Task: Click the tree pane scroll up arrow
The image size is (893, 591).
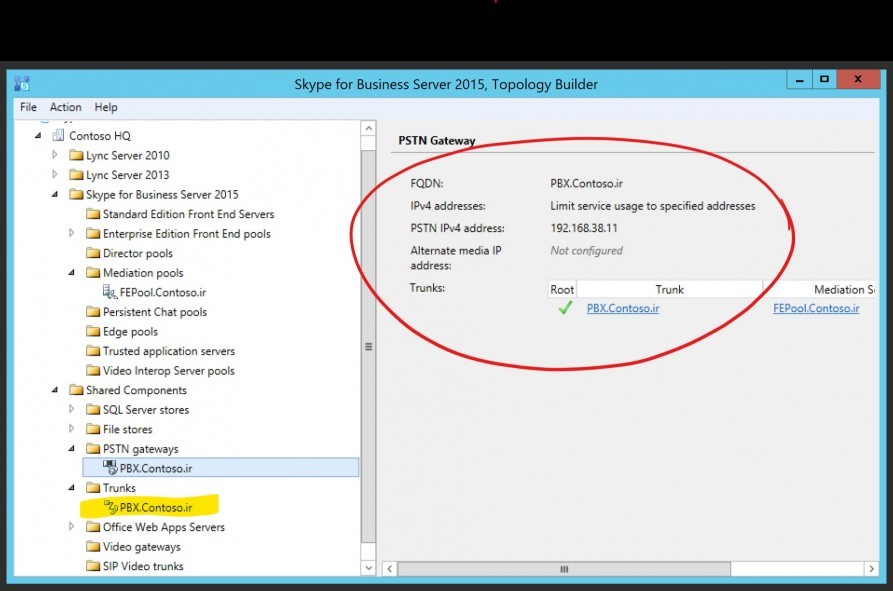Action: click(368, 128)
